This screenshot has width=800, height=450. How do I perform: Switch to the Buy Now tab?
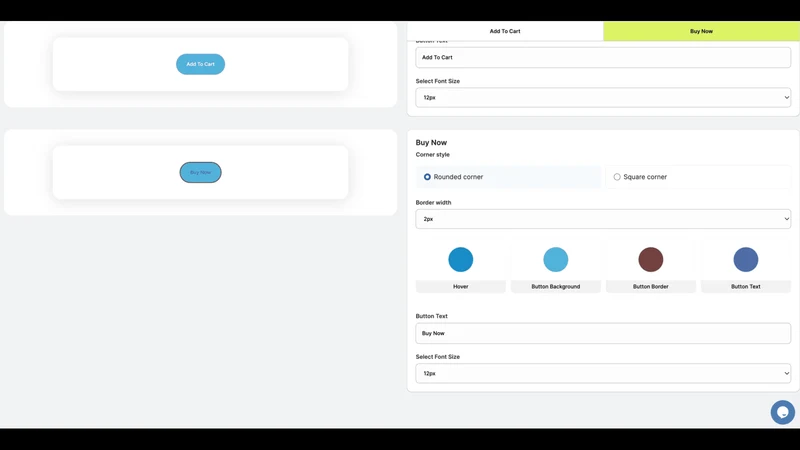701,31
